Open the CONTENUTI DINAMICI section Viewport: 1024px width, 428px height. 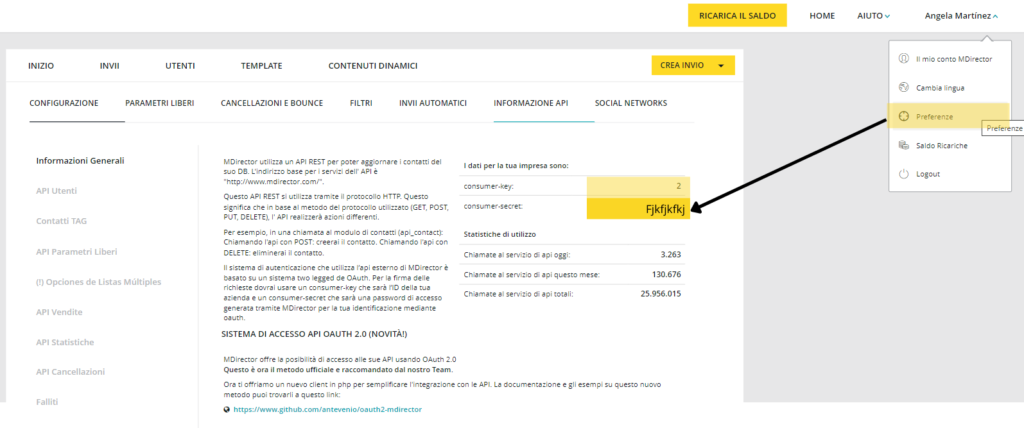point(373,66)
